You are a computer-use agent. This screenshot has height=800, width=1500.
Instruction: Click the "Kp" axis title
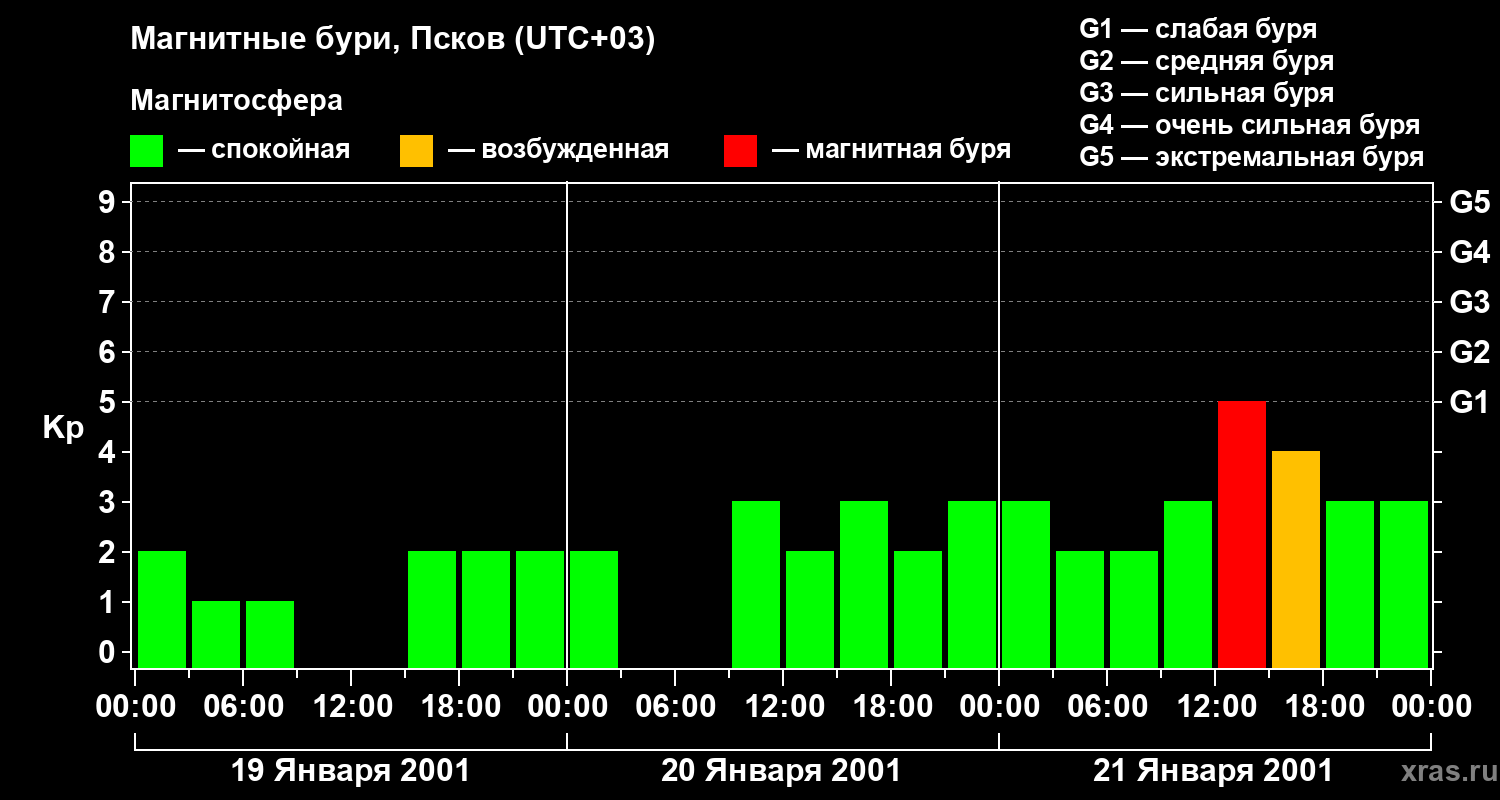63,429
